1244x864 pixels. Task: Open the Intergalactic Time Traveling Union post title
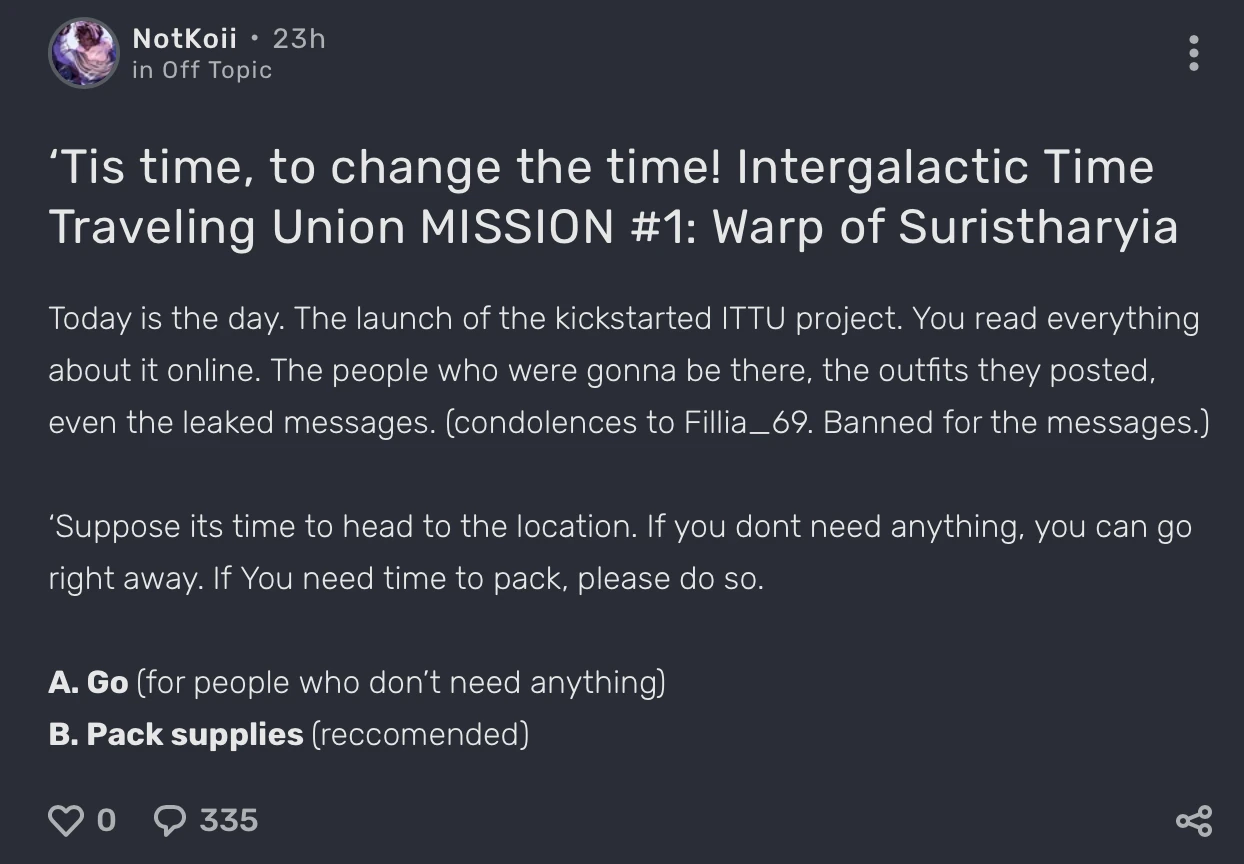(612, 196)
